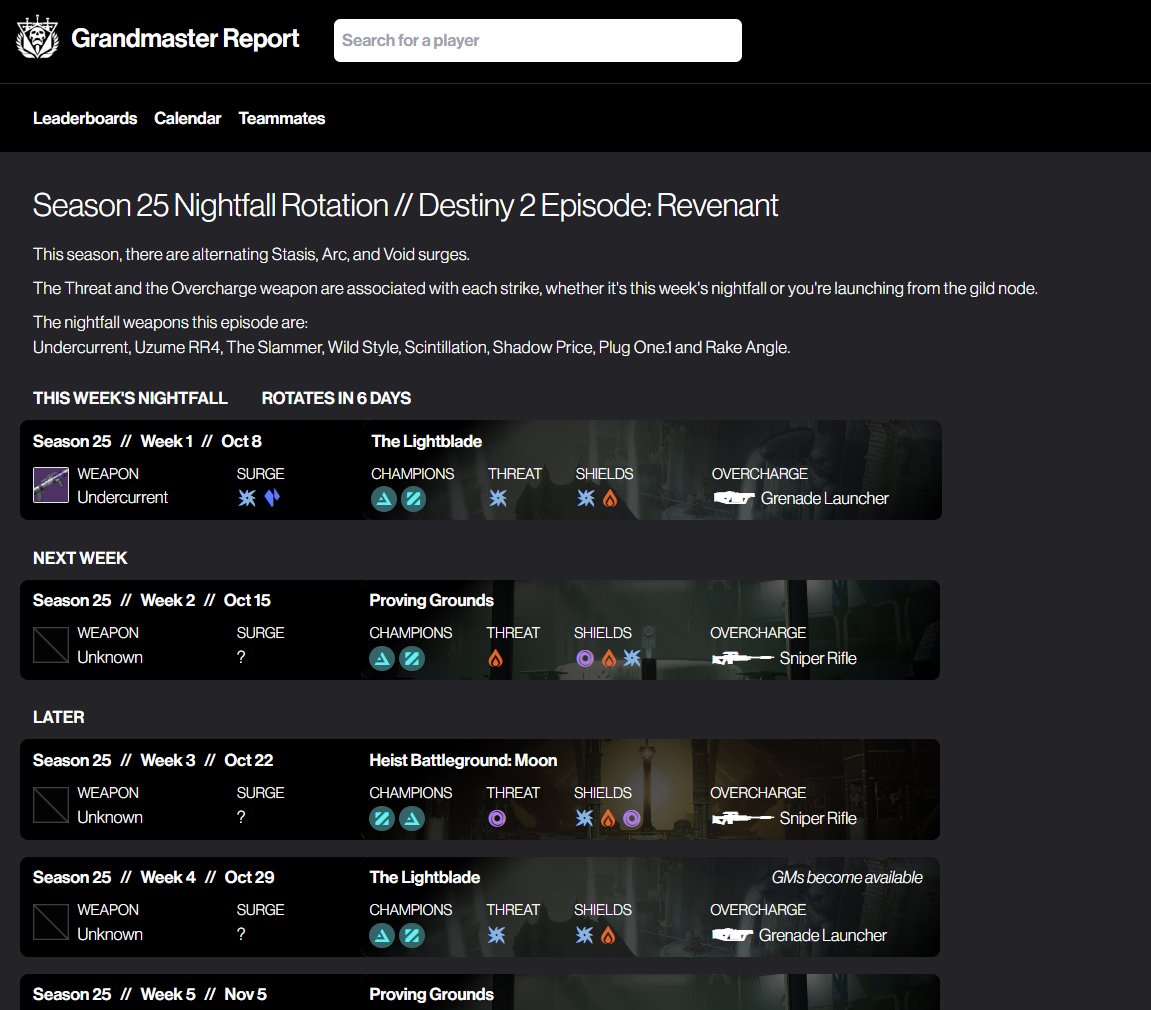Click Barrier champion icon in Week 3 row
This screenshot has width=1151, height=1010.
(x=412, y=818)
